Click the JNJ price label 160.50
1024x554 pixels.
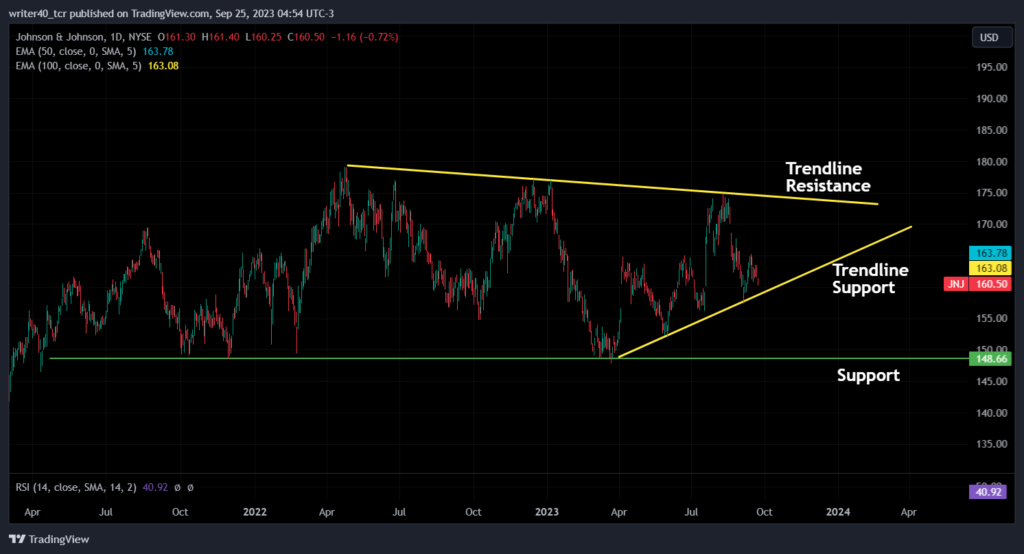point(978,284)
